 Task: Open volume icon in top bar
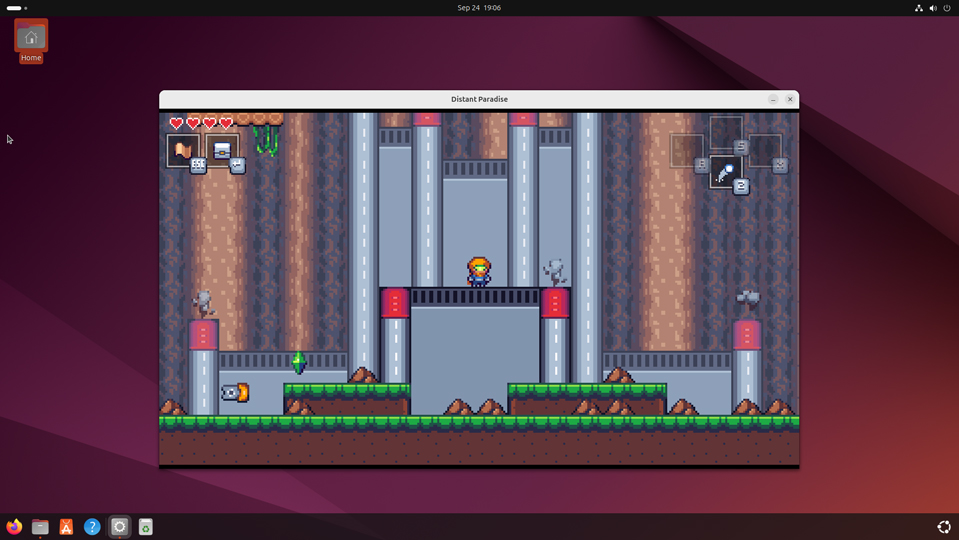(x=933, y=8)
